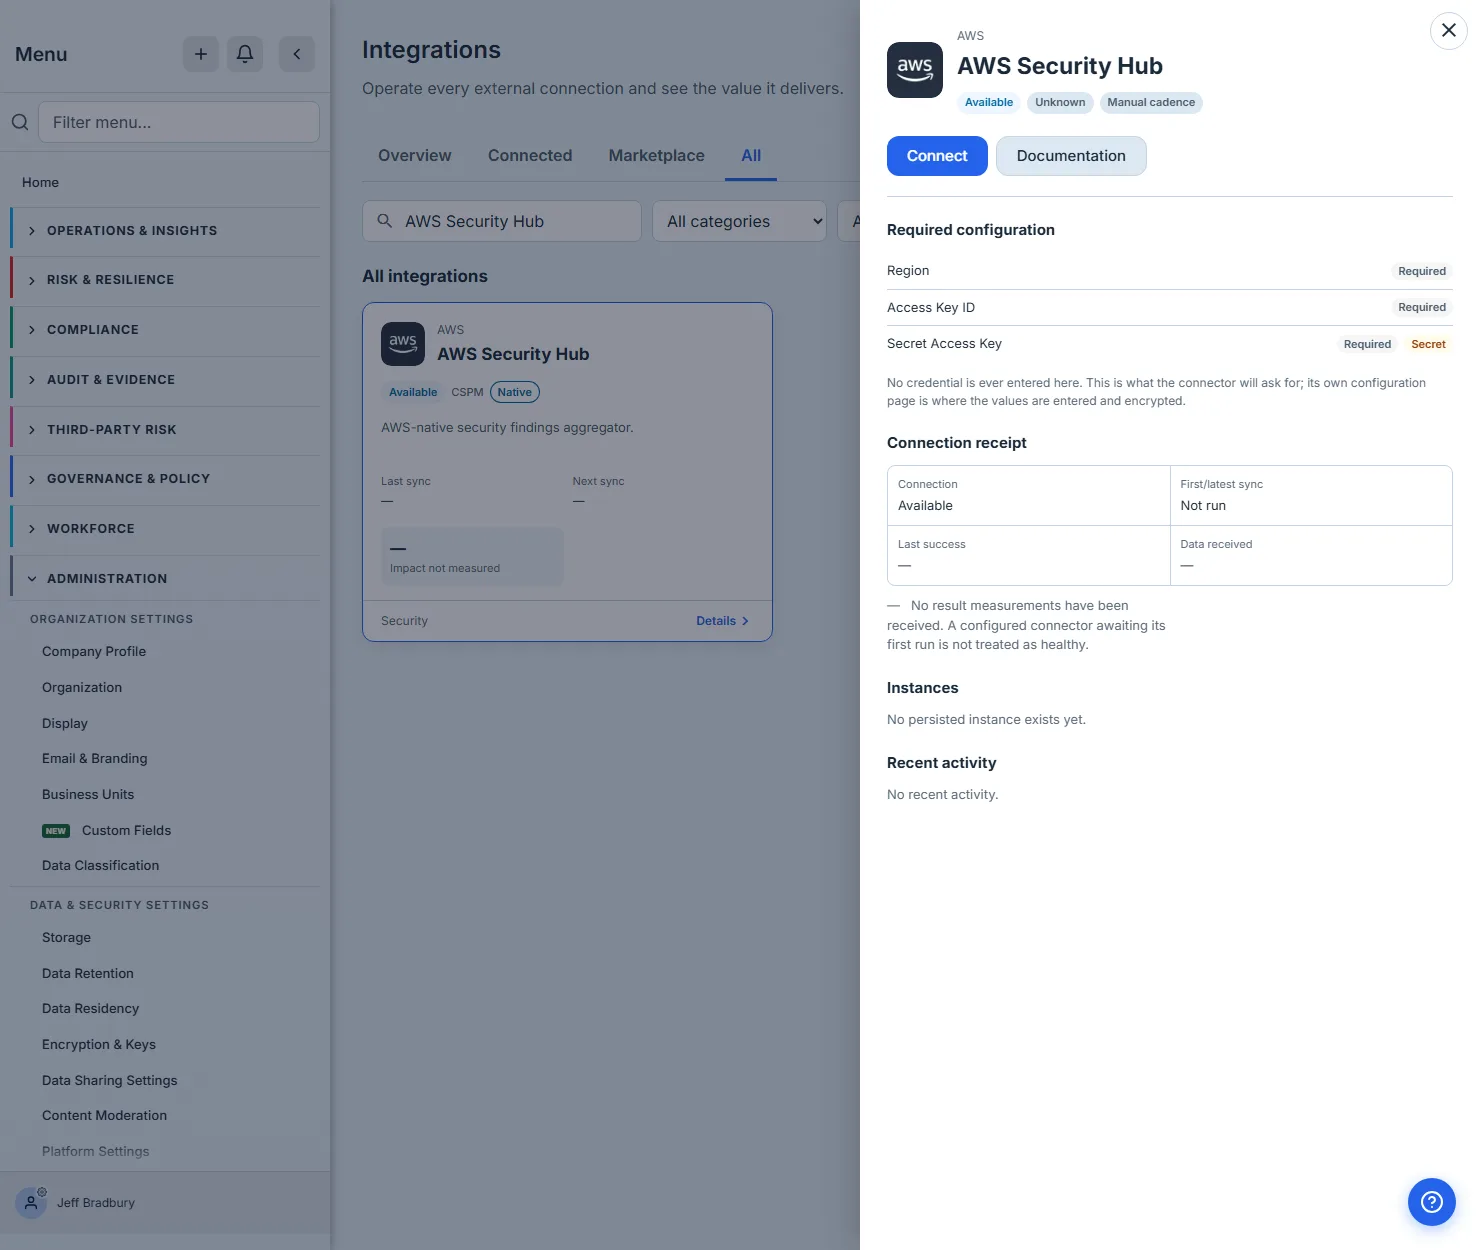1480x1250 pixels.
Task: Open Business Units
Action: point(88,795)
